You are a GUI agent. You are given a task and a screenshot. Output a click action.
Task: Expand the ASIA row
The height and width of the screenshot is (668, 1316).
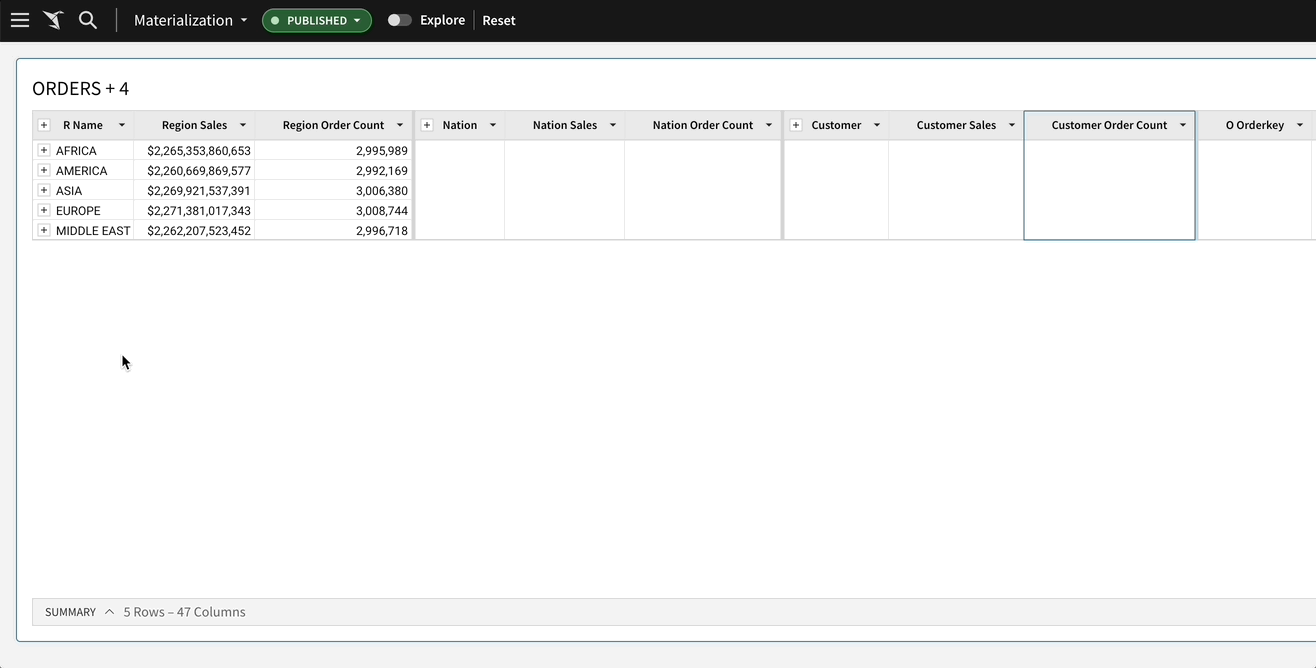(x=44, y=190)
